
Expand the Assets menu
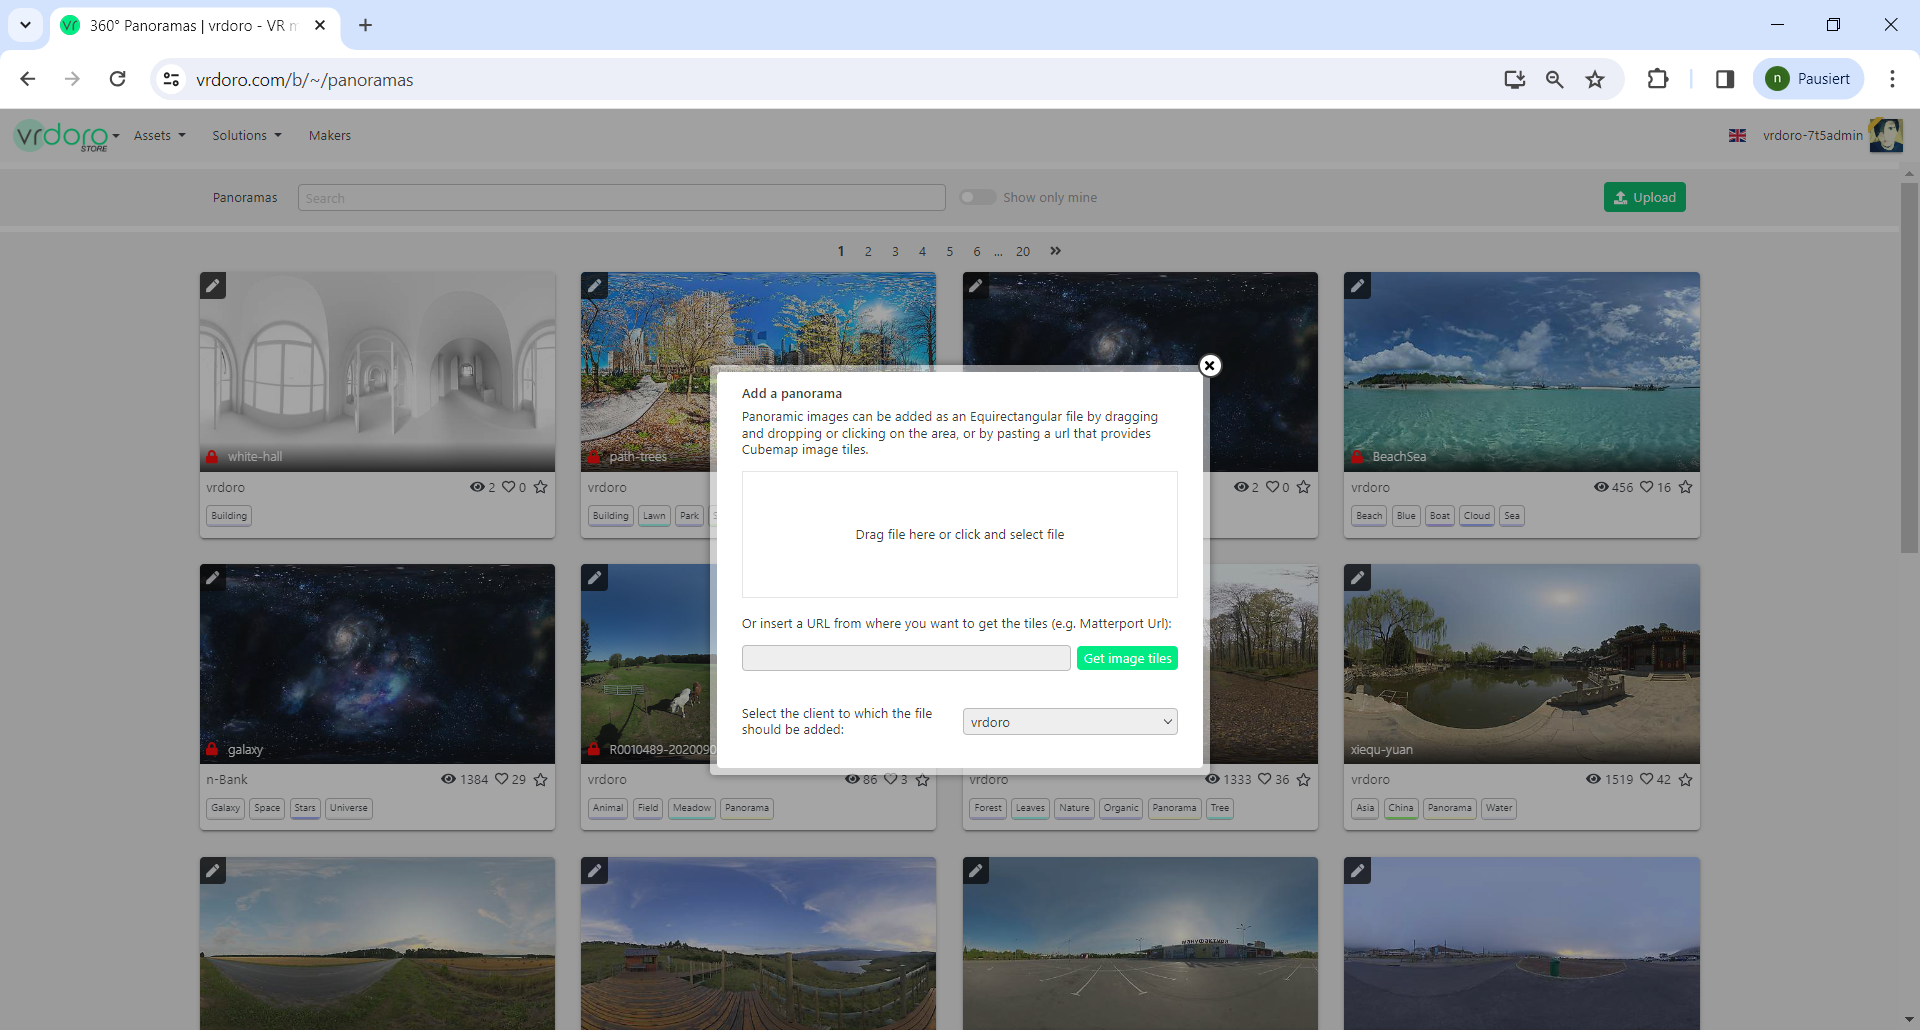click(x=159, y=136)
